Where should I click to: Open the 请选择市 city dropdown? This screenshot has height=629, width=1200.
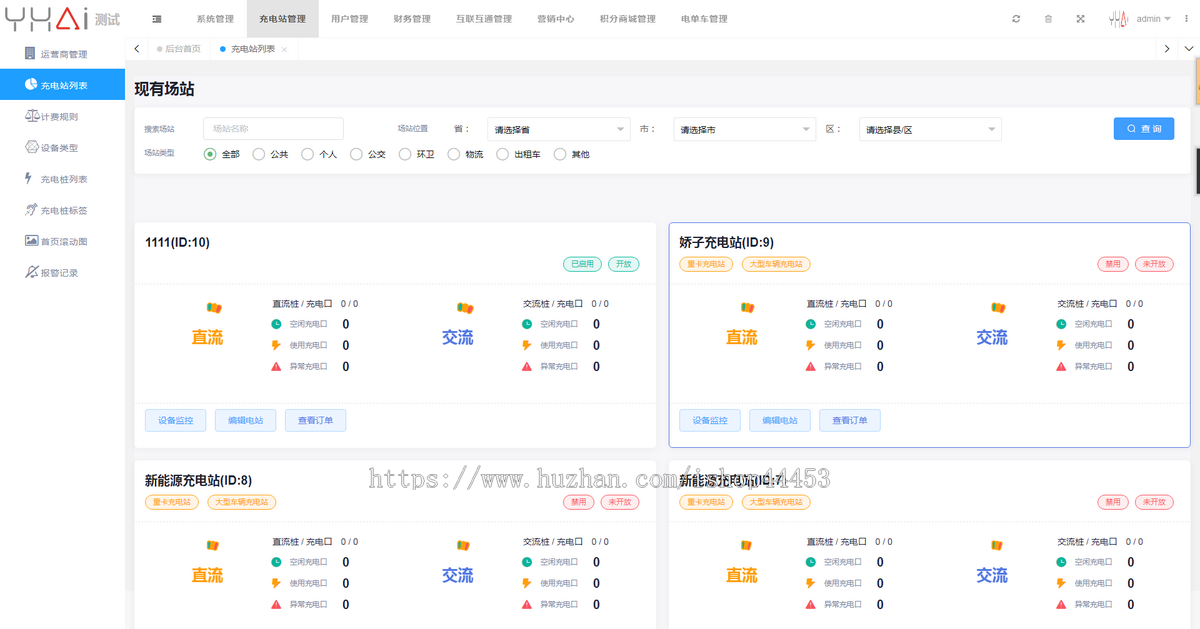[744, 129]
